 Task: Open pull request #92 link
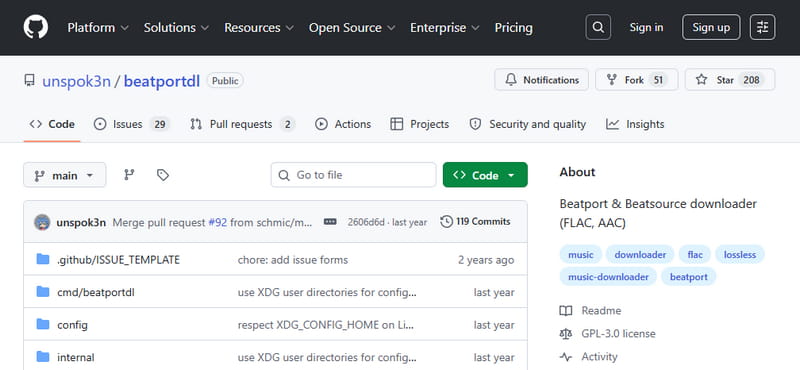217,222
